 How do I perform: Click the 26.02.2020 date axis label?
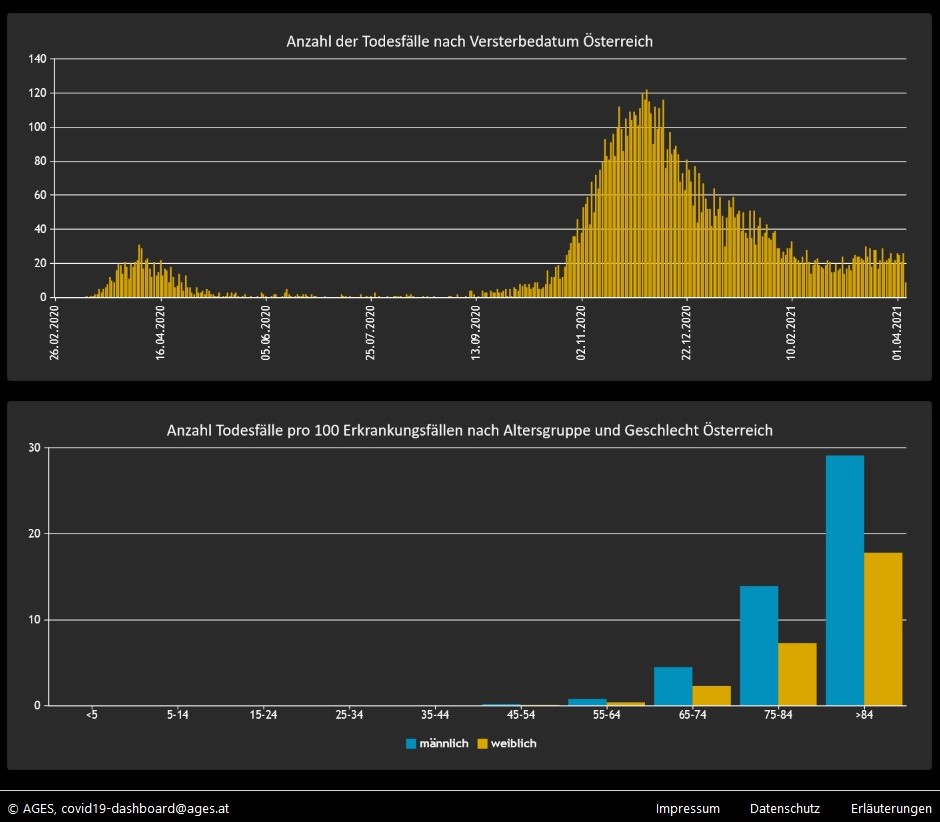55,333
